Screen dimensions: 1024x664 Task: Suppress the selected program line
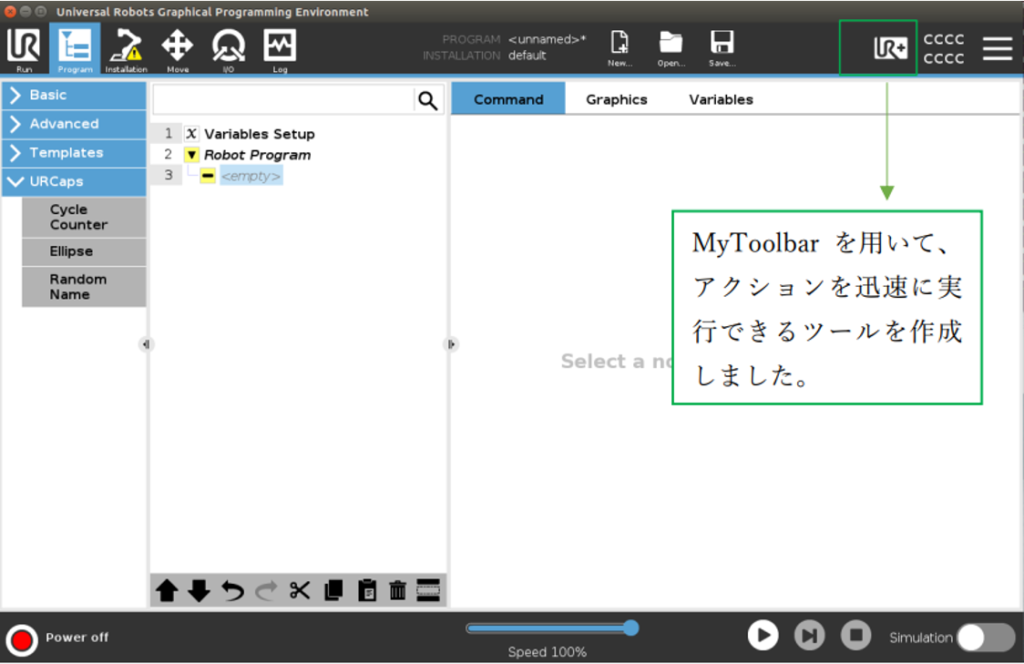click(428, 590)
